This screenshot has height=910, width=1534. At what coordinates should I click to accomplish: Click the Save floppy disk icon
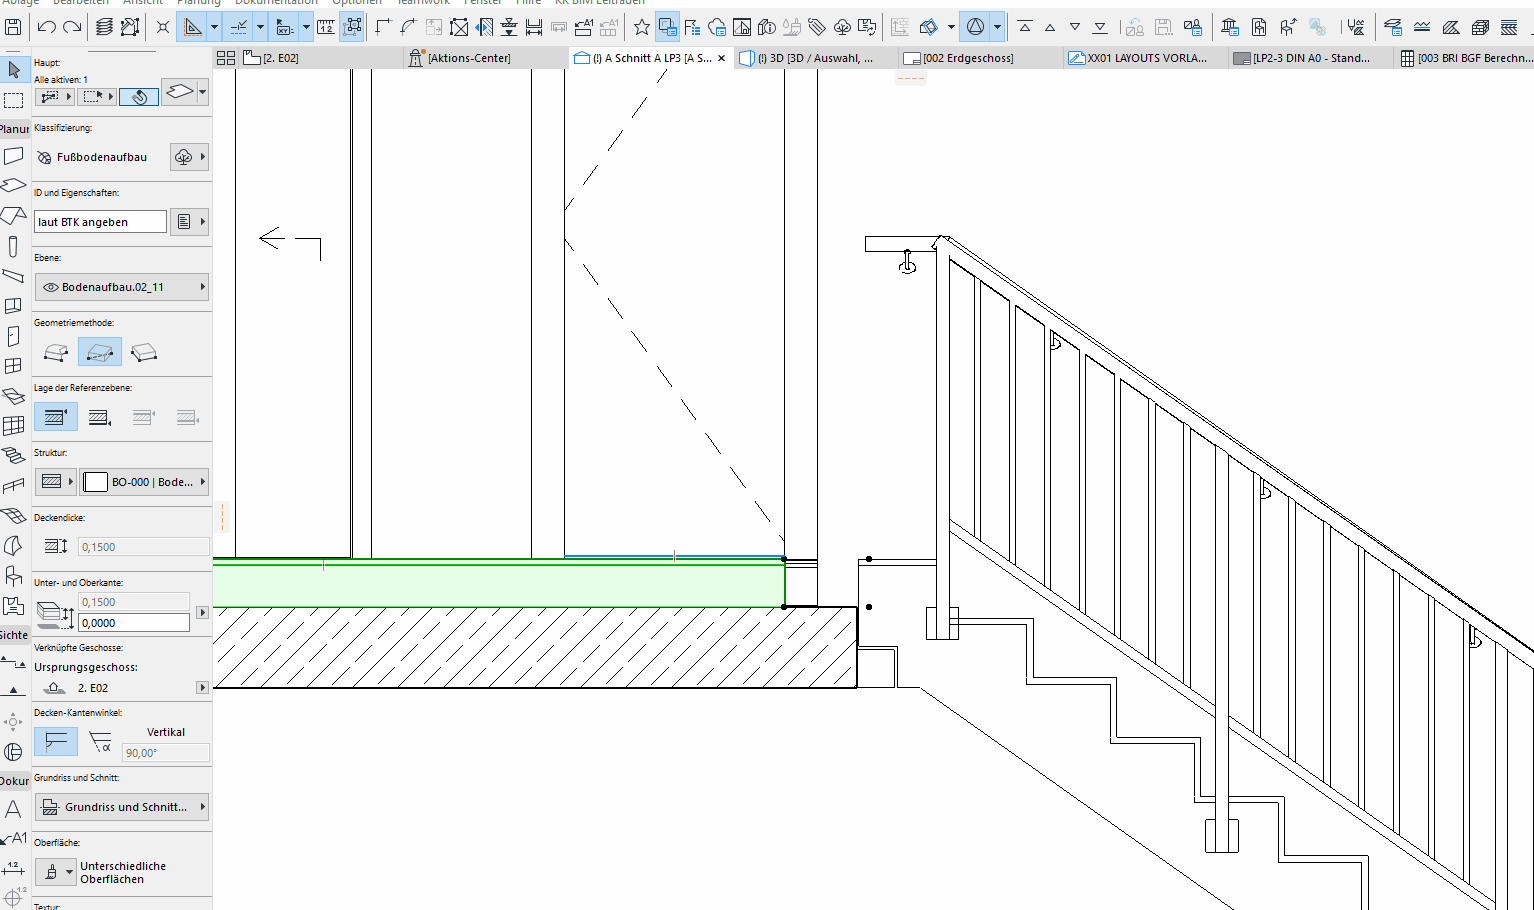point(14,27)
